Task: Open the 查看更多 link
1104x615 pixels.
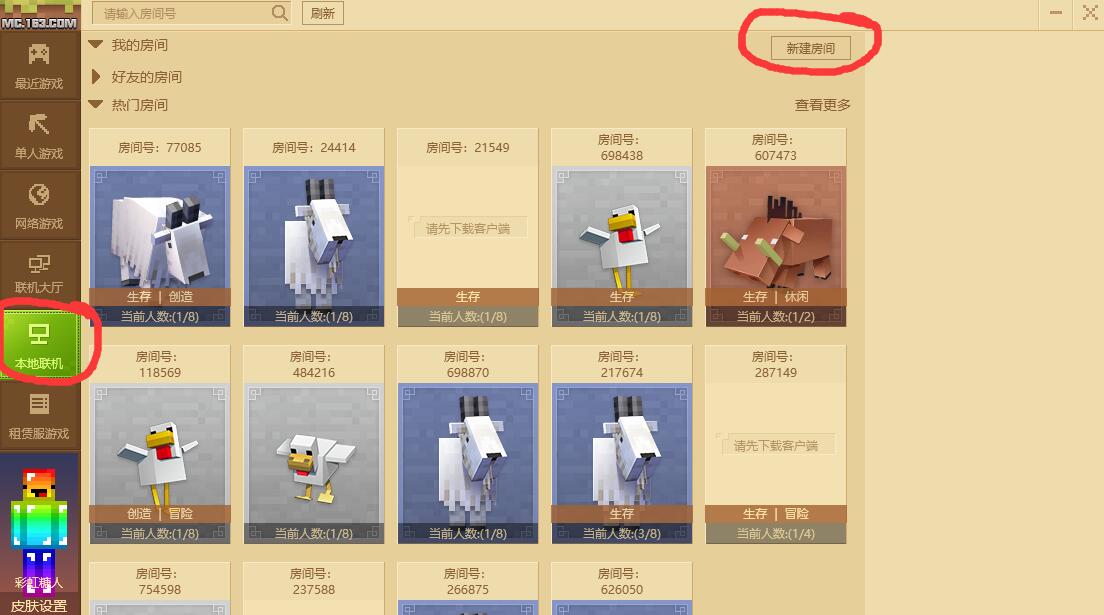Action: pyautogui.click(x=822, y=105)
